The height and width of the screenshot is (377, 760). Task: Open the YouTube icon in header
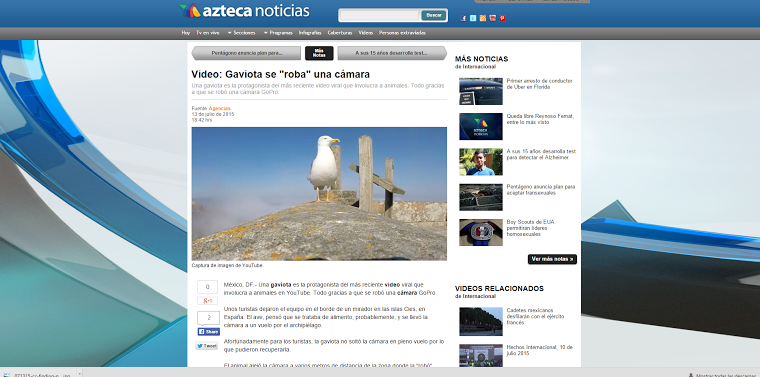coord(492,18)
